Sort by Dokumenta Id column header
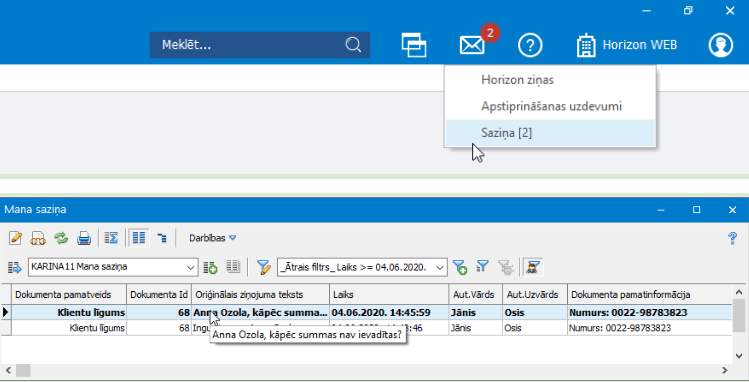The height and width of the screenshot is (382, 749). (x=159, y=294)
